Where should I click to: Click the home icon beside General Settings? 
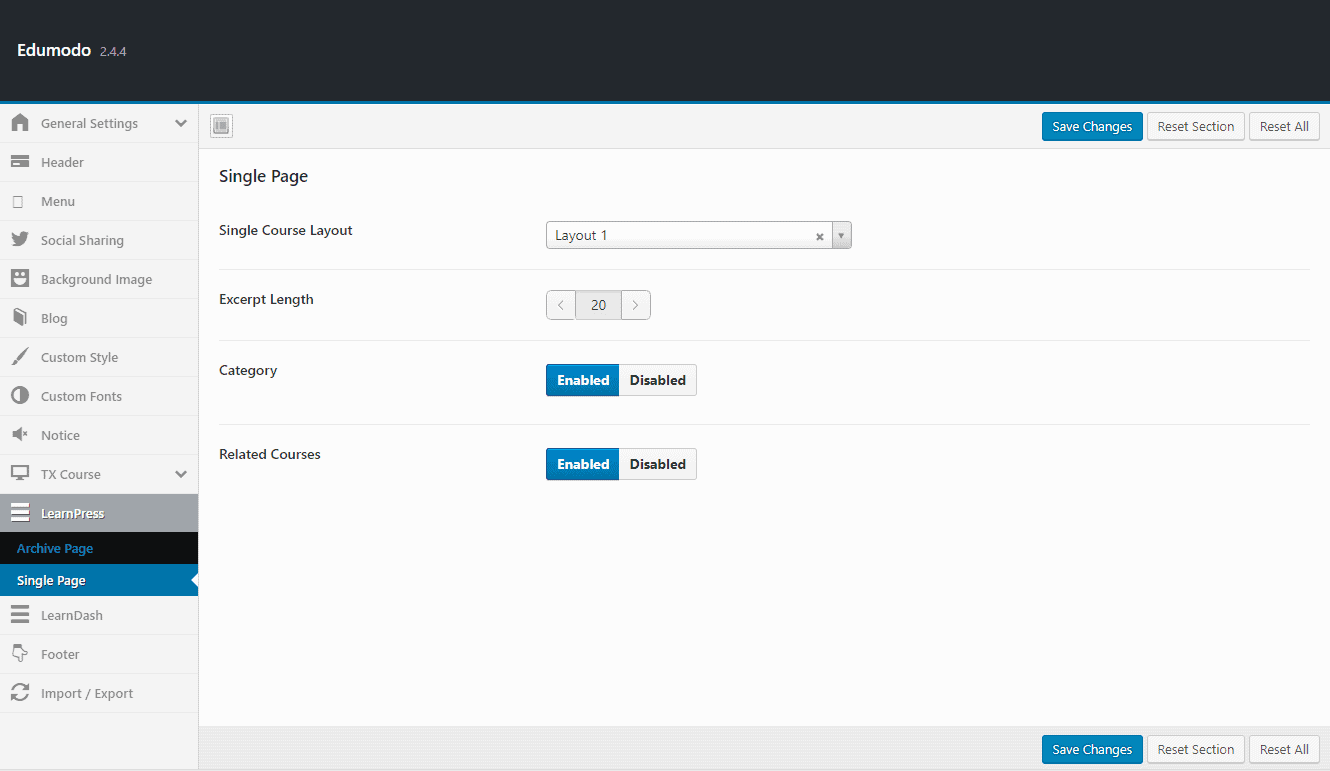coord(20,123)
